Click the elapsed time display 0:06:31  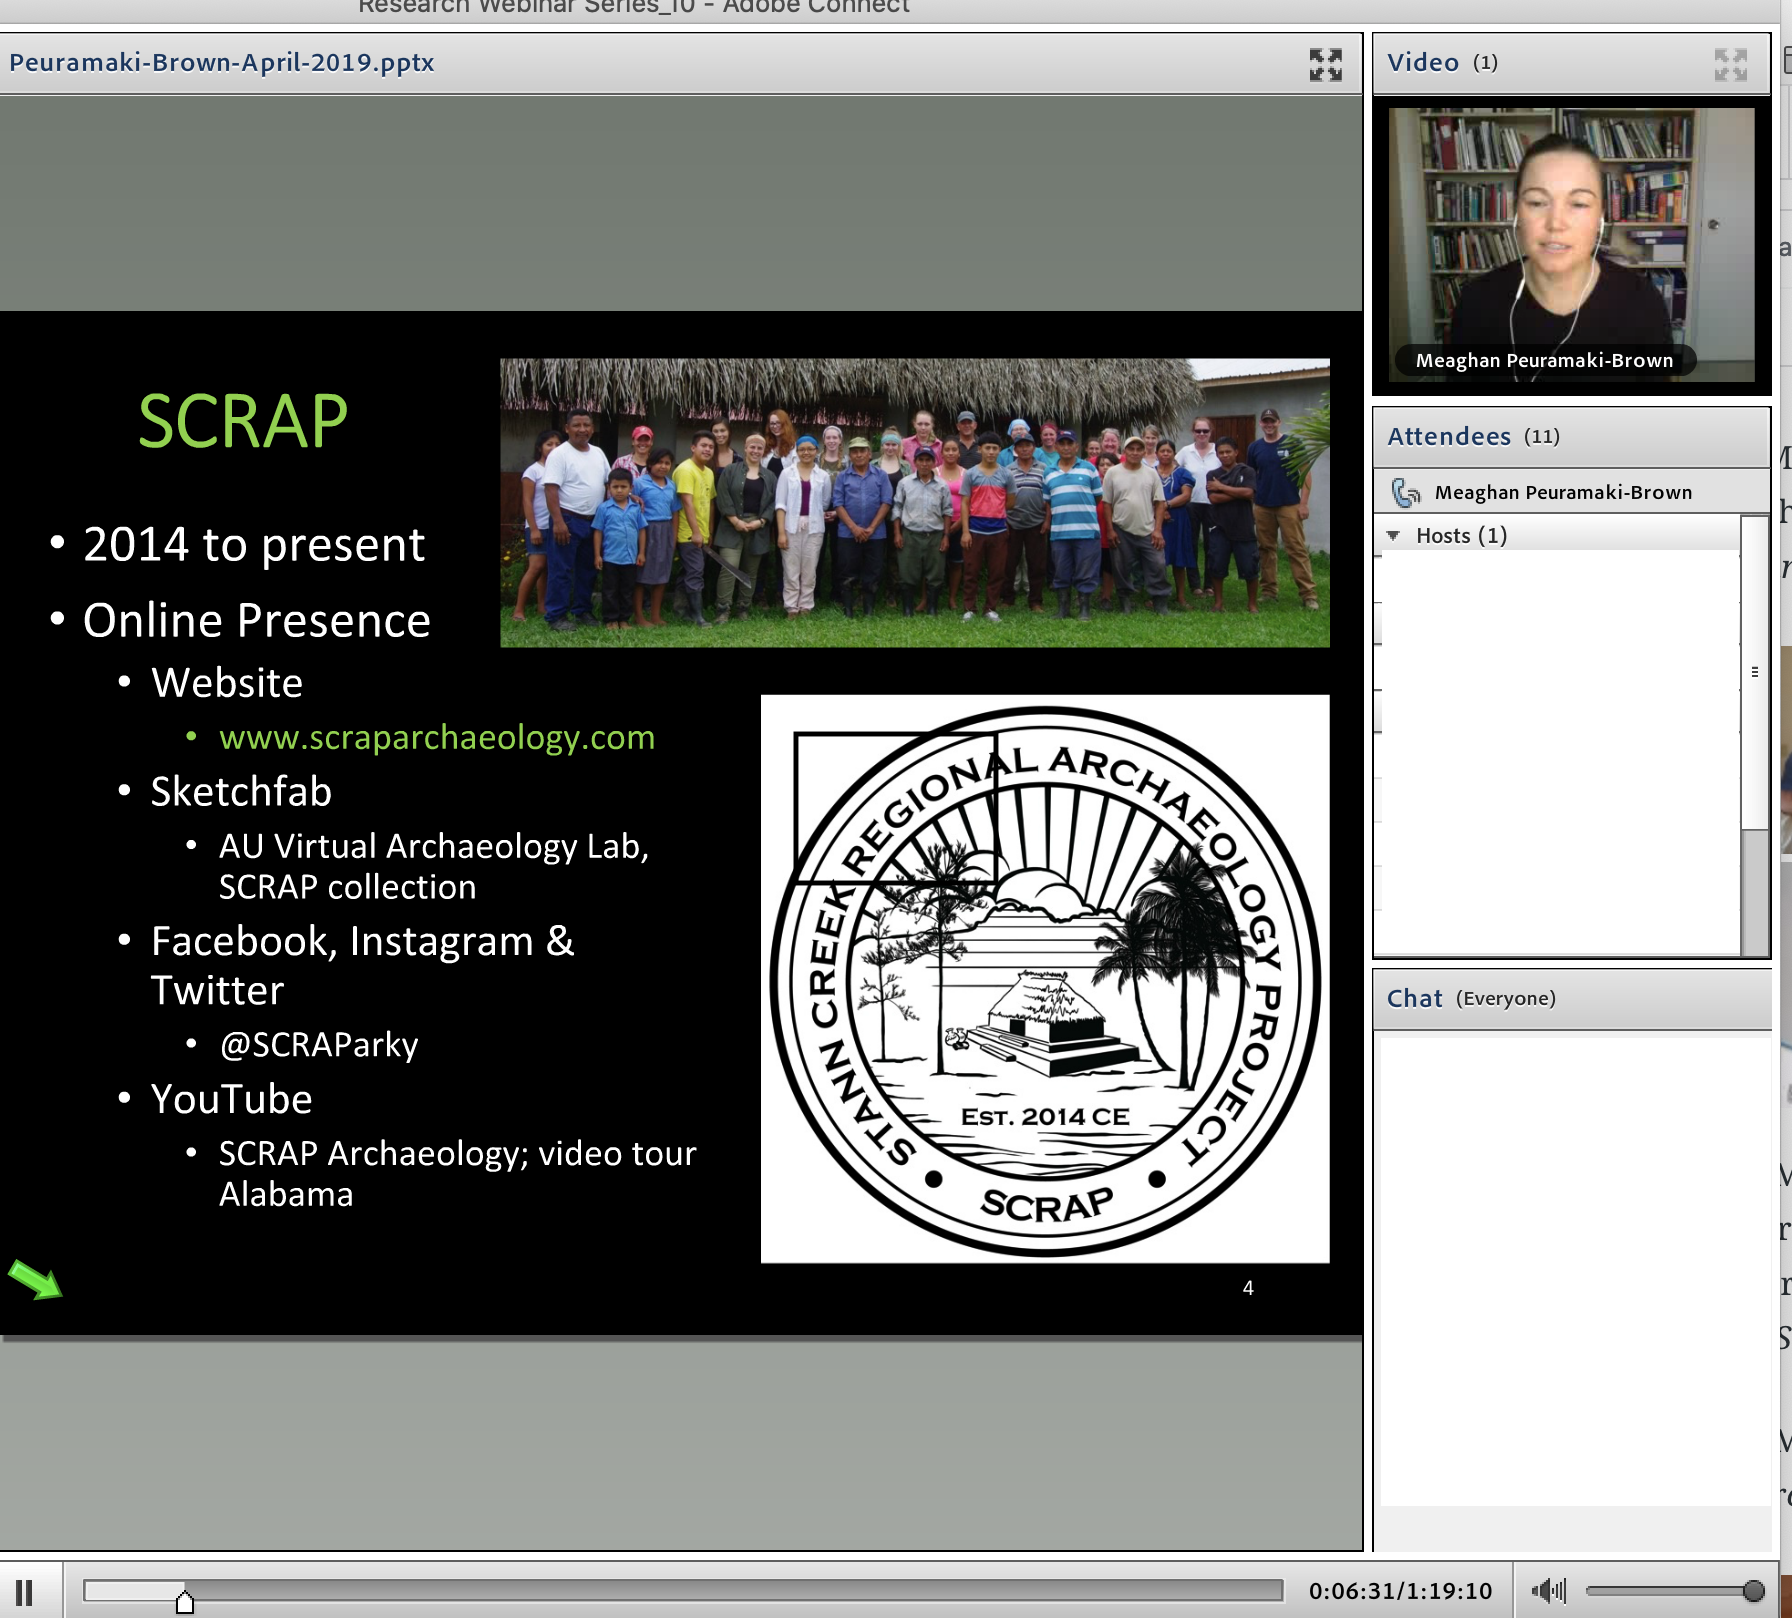click(x=1346, y=1591)
